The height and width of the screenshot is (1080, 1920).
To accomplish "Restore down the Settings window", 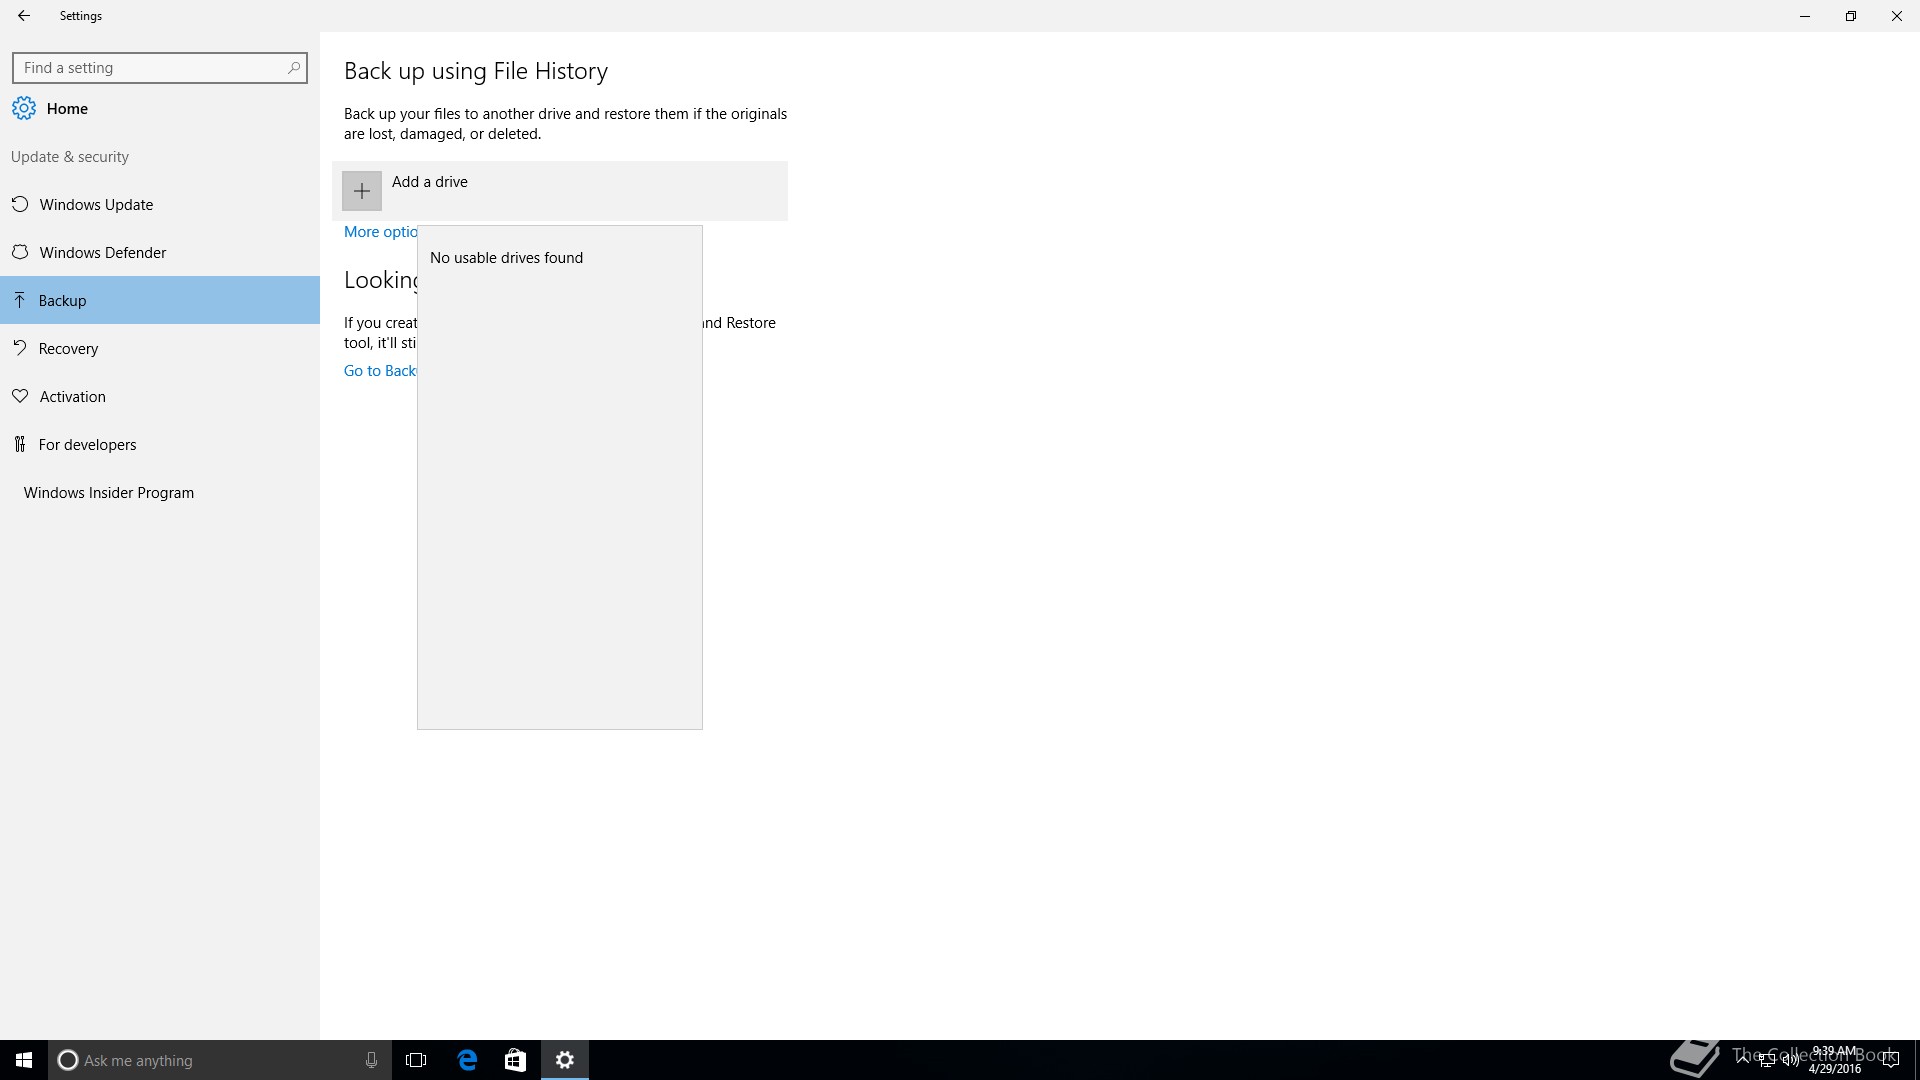I will click(x=1851, y=16).
